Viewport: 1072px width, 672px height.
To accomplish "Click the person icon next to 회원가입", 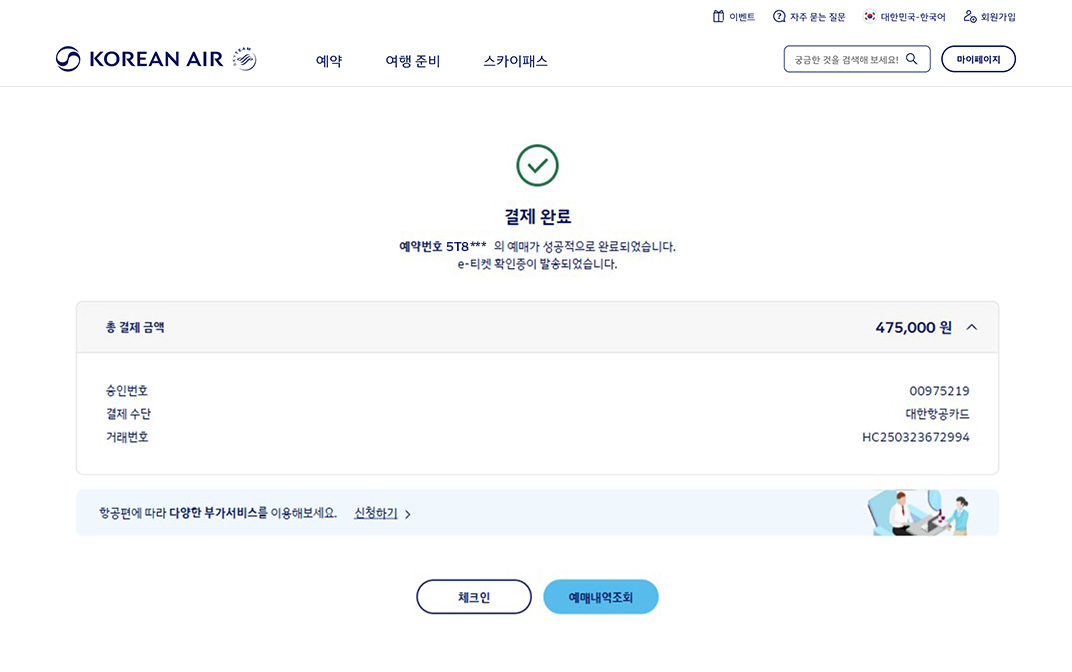I will pos(968,16).
